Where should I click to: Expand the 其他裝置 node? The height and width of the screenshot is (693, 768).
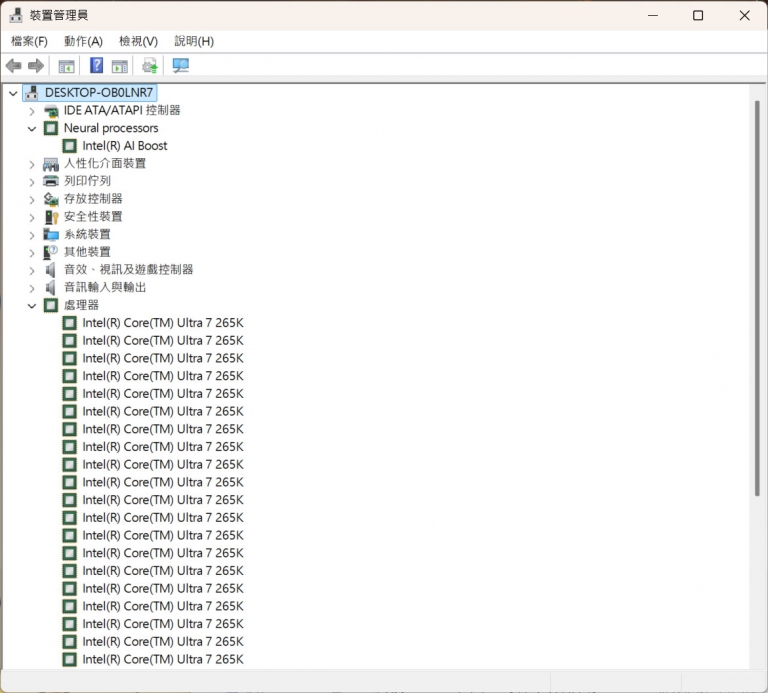(32, 253)
